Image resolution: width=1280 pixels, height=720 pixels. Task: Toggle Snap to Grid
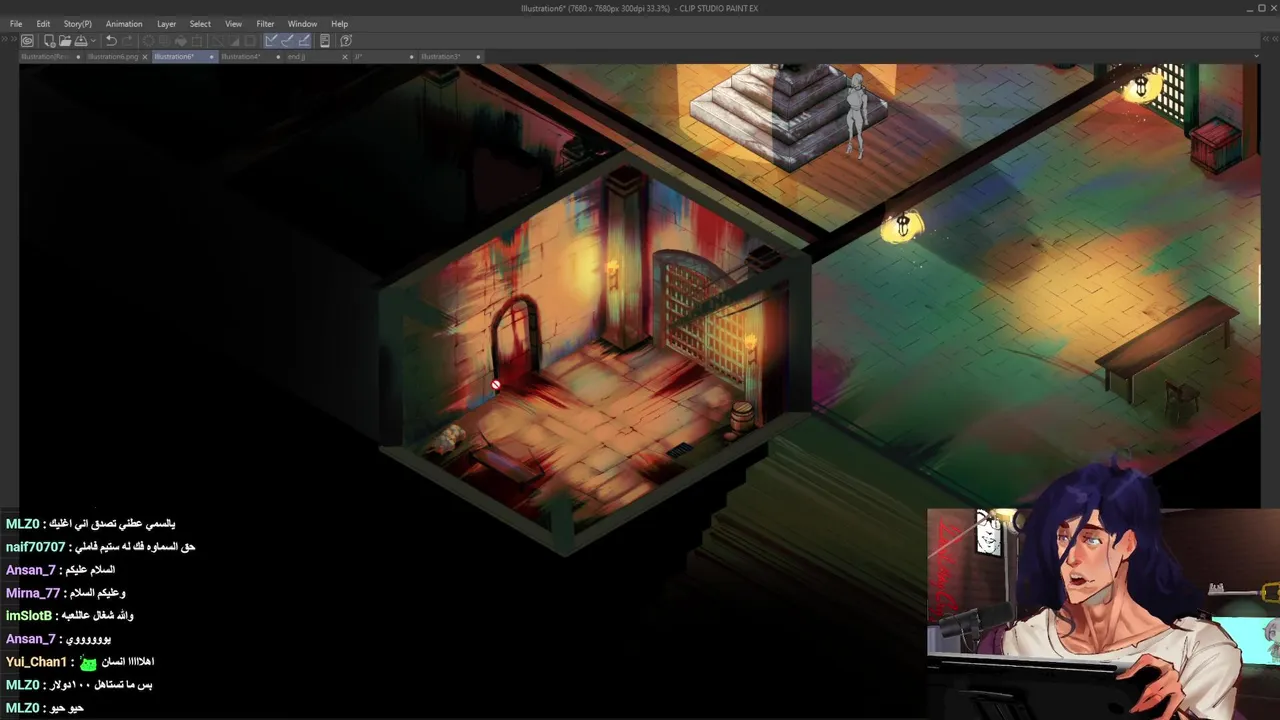(x=304, y=41)
